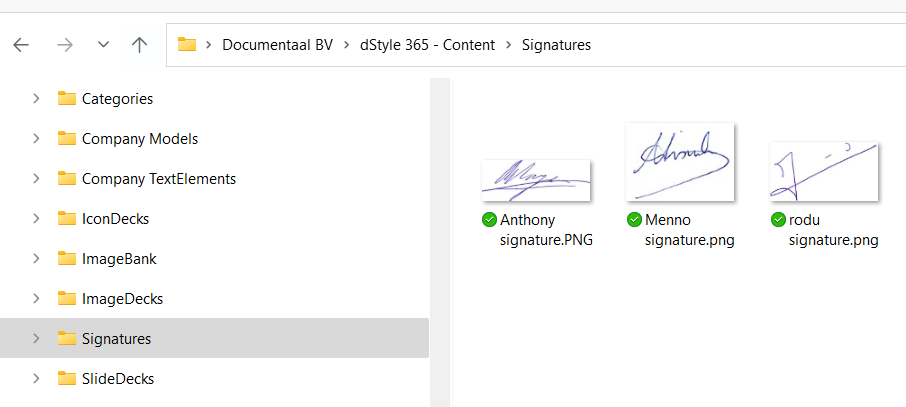906x407 pixels.
Task: Click the folder icon in address bar
Action: click(x=187, y=45)
